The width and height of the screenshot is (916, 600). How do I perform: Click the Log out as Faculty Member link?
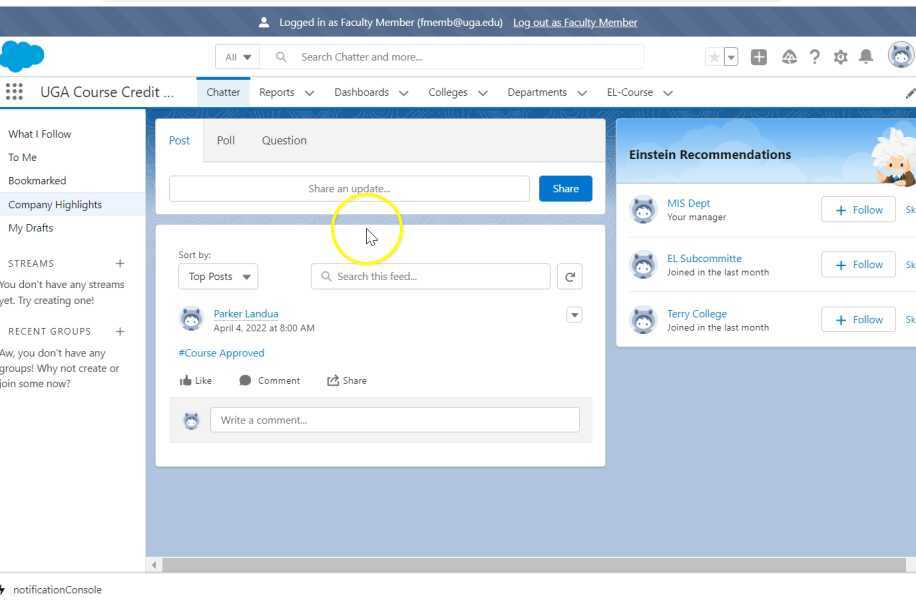574,21
